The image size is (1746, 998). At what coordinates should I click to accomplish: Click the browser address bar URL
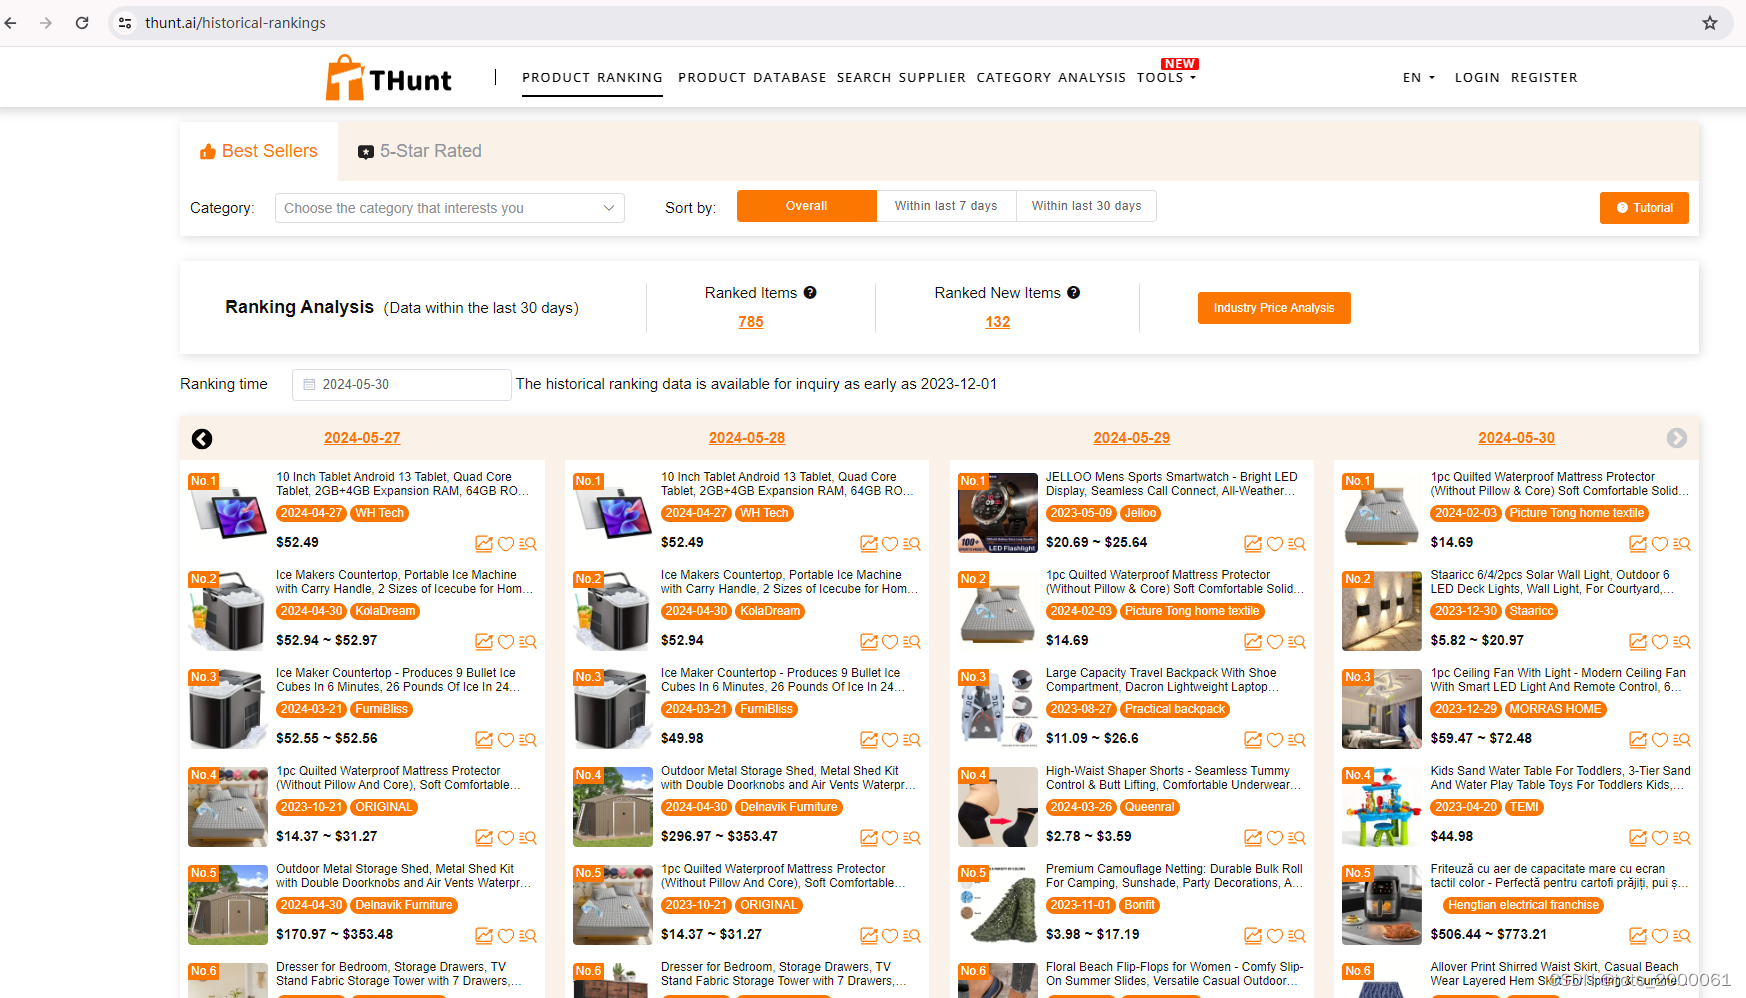point(235,23)
